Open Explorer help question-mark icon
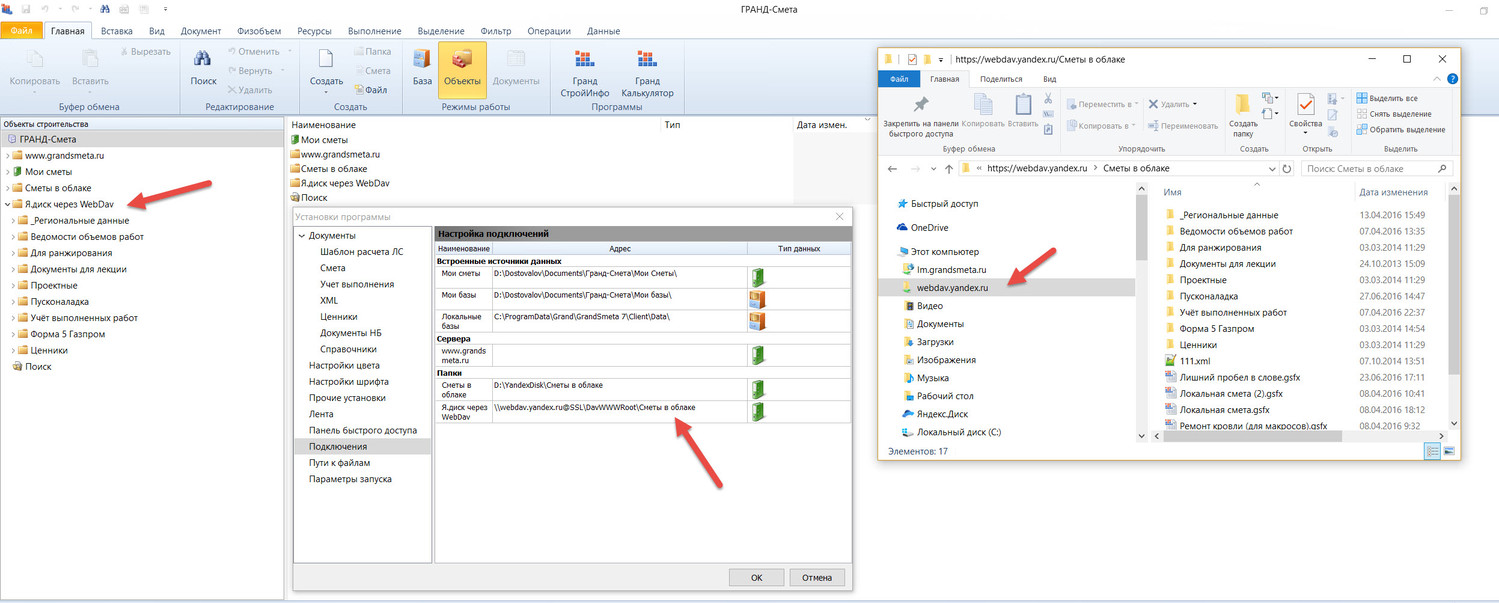 (x=1452, y=79)
